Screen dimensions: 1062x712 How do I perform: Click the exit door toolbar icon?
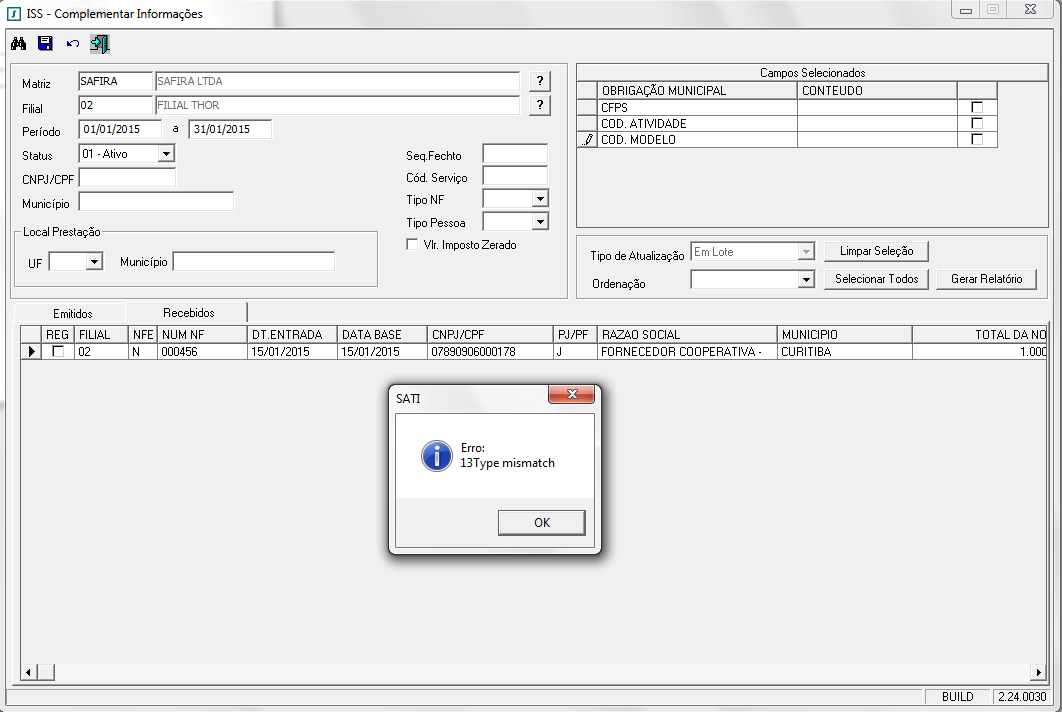tap(100, 44)
